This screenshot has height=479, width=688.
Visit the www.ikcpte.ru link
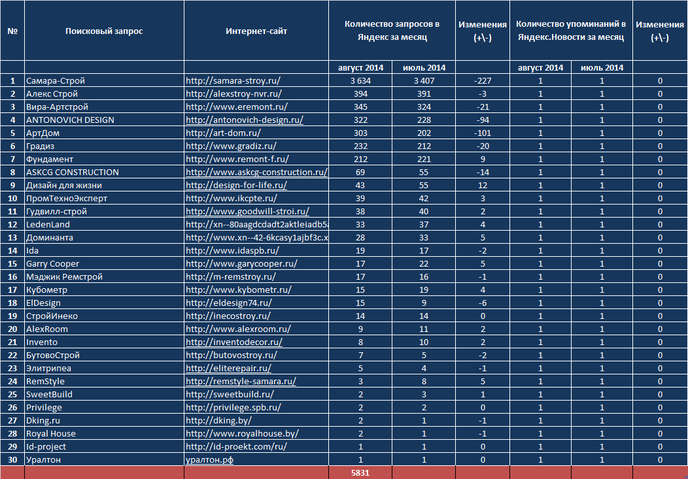232,198
